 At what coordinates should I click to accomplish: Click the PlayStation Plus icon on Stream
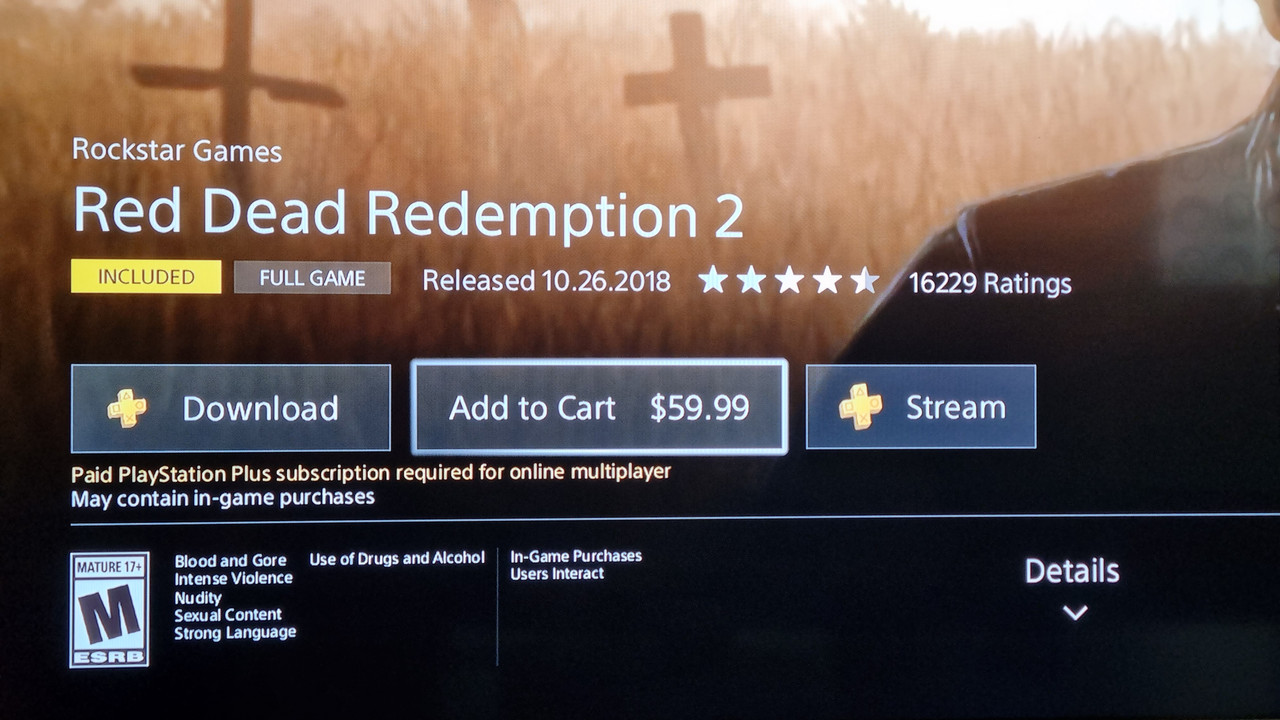pos(860,407)
